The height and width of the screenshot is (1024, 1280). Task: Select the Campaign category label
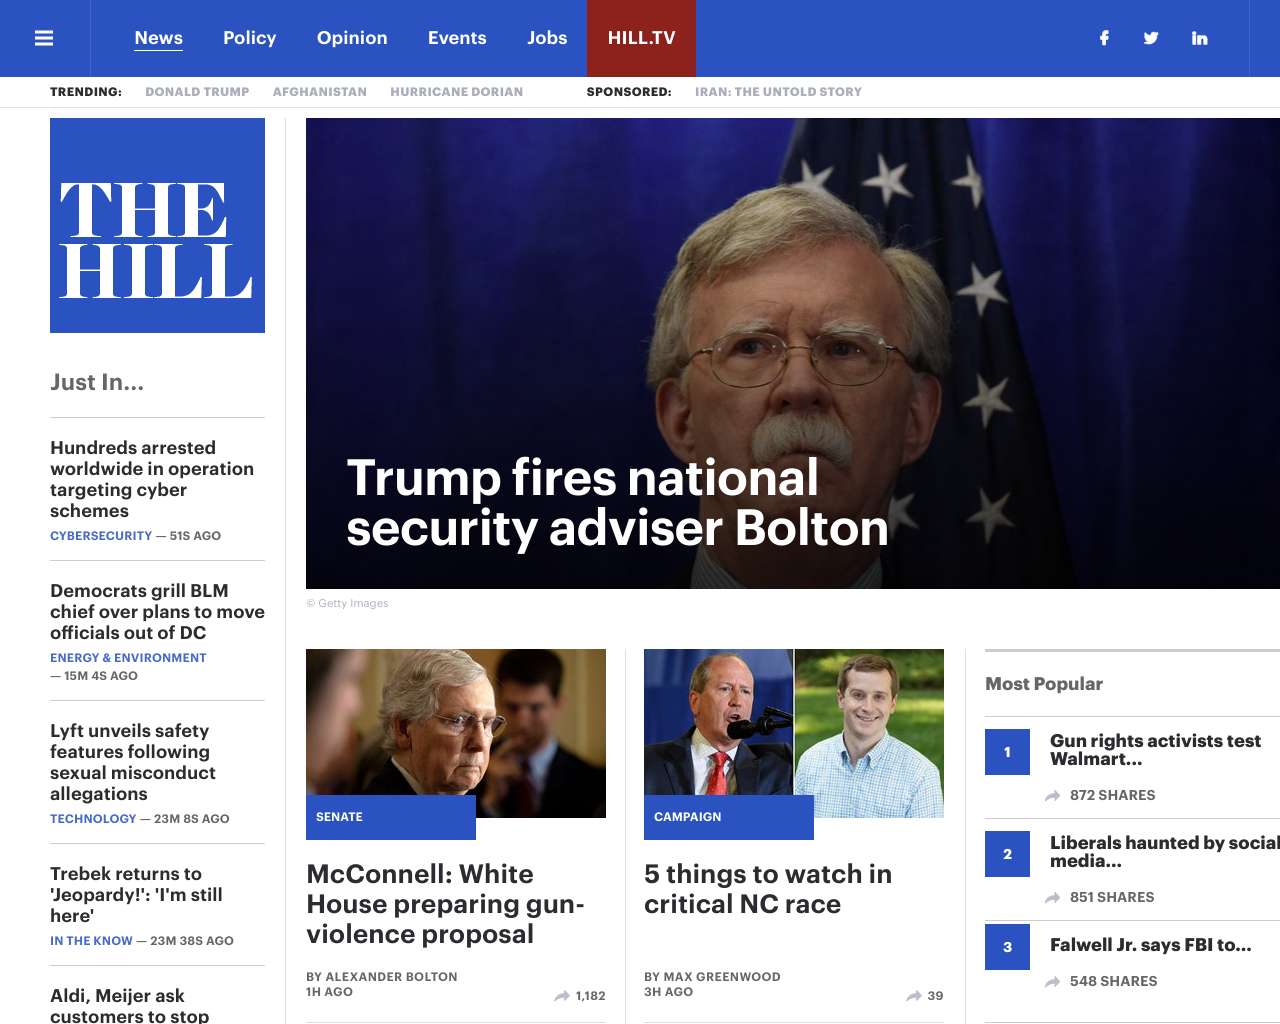coord(729,817)
